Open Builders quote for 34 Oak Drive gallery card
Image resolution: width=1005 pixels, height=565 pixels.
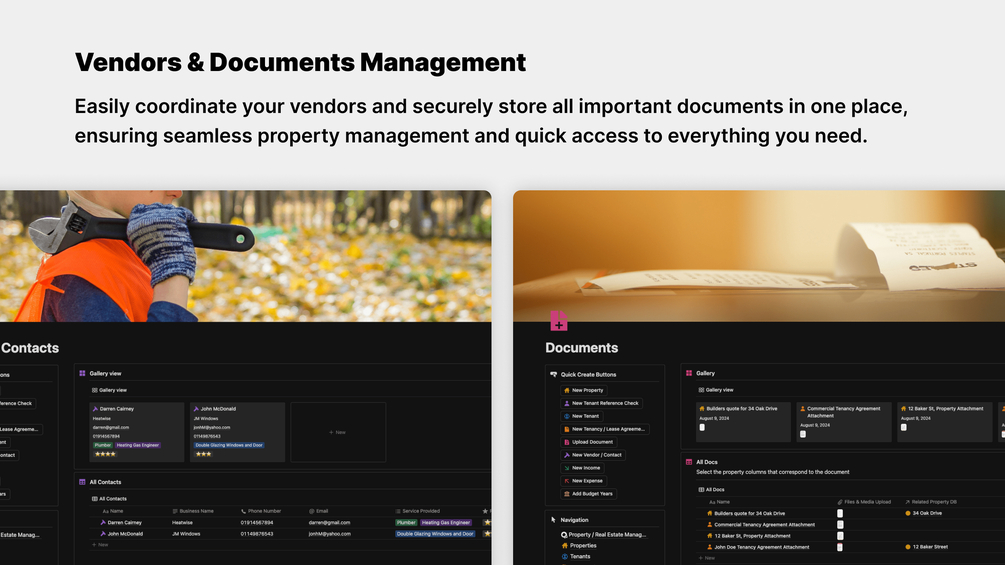click(x=743, y=422)
